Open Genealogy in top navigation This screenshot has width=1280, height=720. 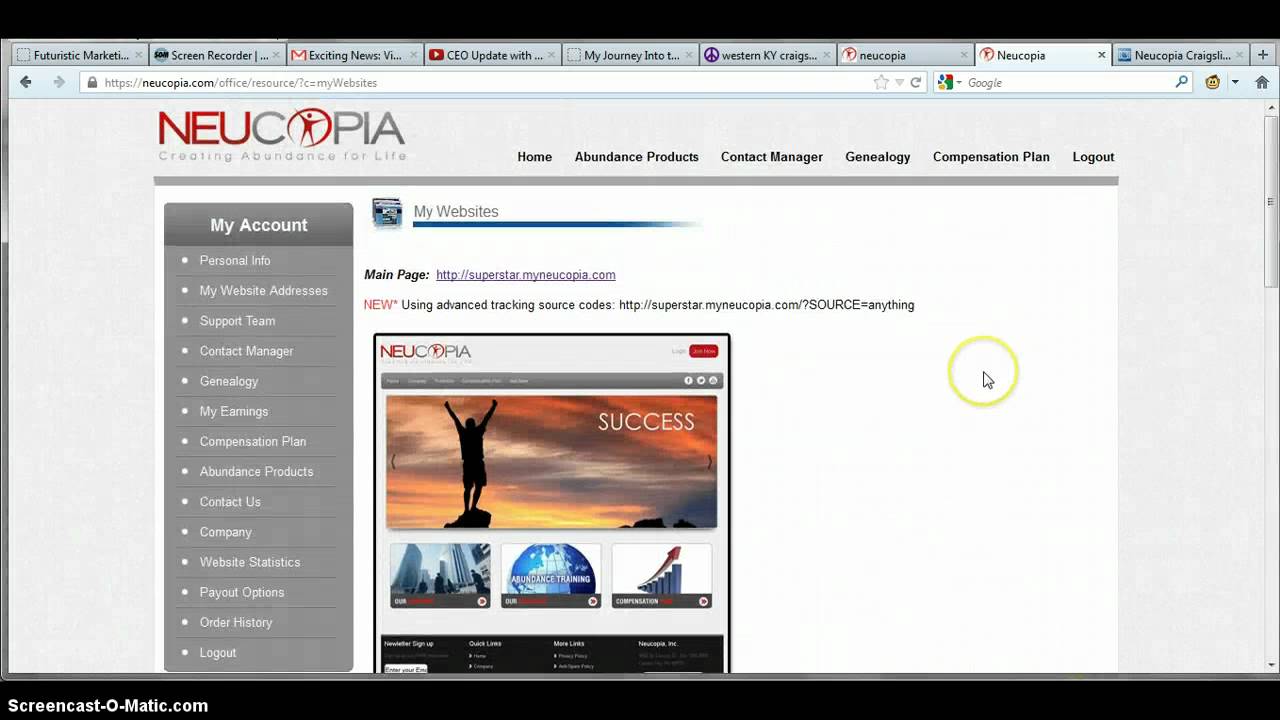(x=877, y=157)
